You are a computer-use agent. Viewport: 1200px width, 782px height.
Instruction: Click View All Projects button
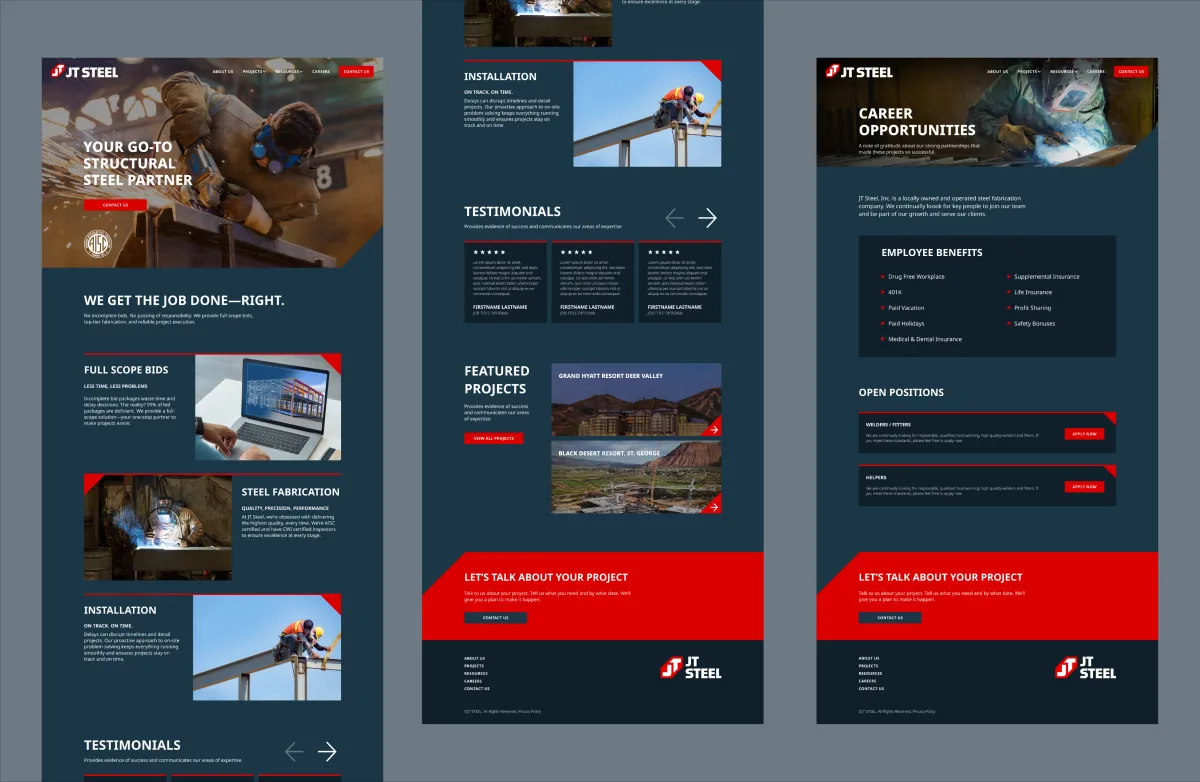pos(493,438)
